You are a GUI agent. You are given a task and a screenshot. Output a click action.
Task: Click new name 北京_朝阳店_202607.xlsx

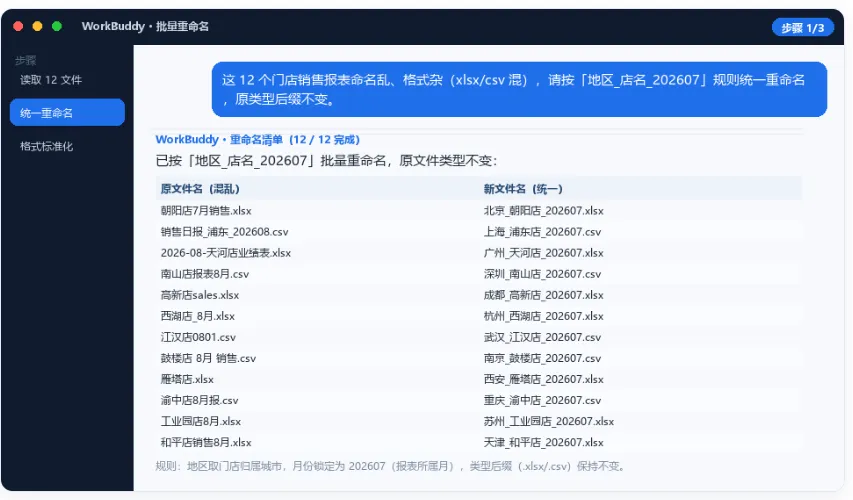[543, 211]
